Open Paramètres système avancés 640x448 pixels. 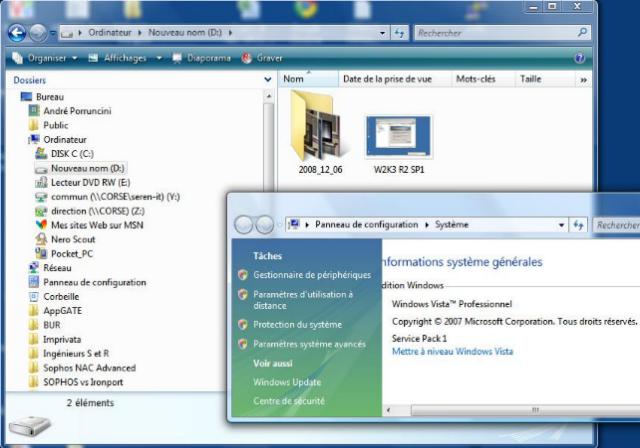click(x=309, y=344)
